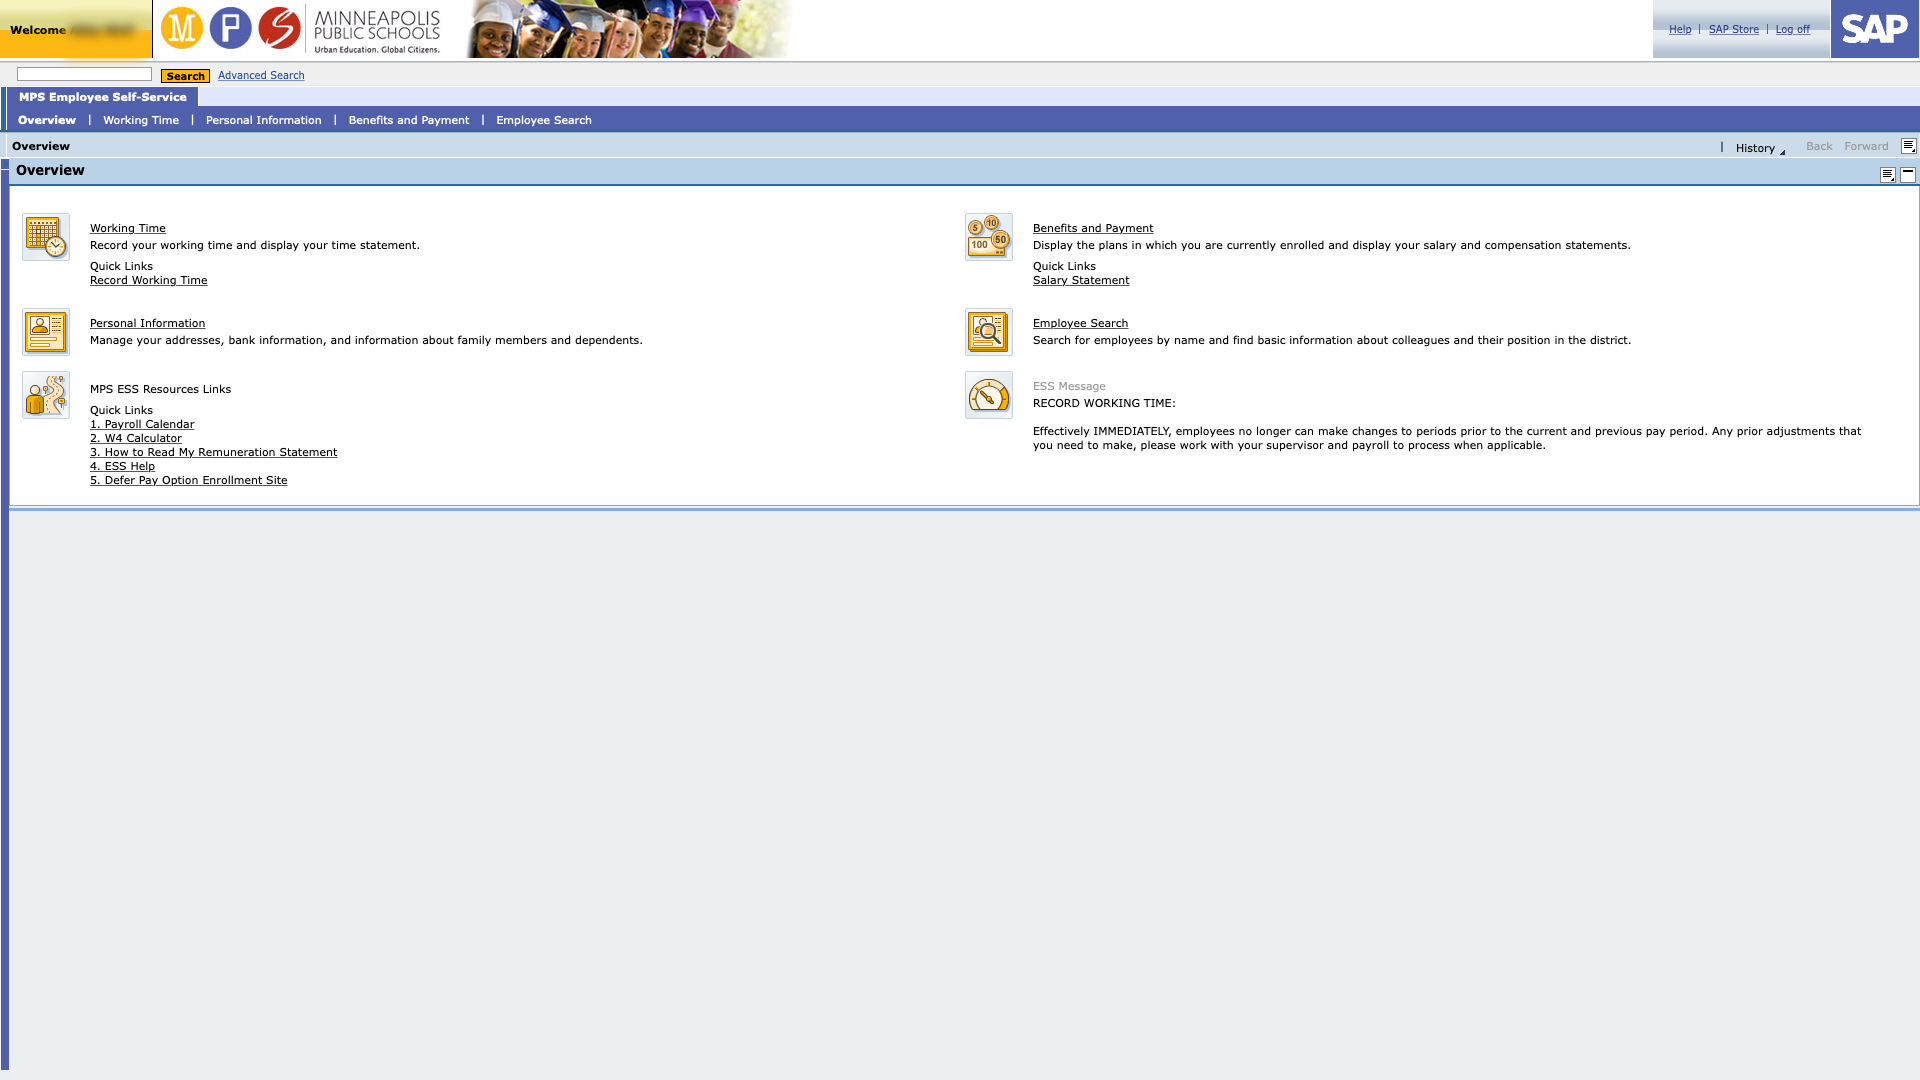Click the RECORD WORKING TIME: text
The width and height of the screenshot is (1920, 1080).
click(1104, 403)
